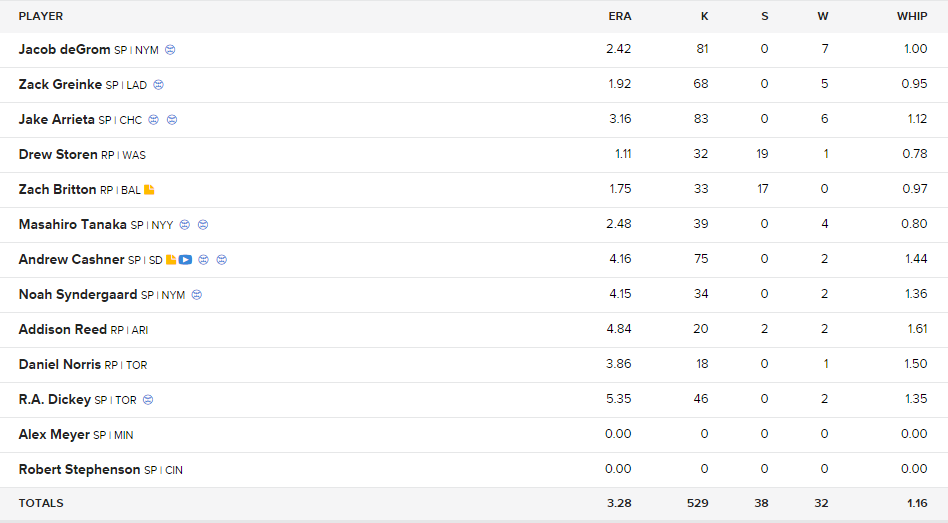Click the W wins column header

823,16
